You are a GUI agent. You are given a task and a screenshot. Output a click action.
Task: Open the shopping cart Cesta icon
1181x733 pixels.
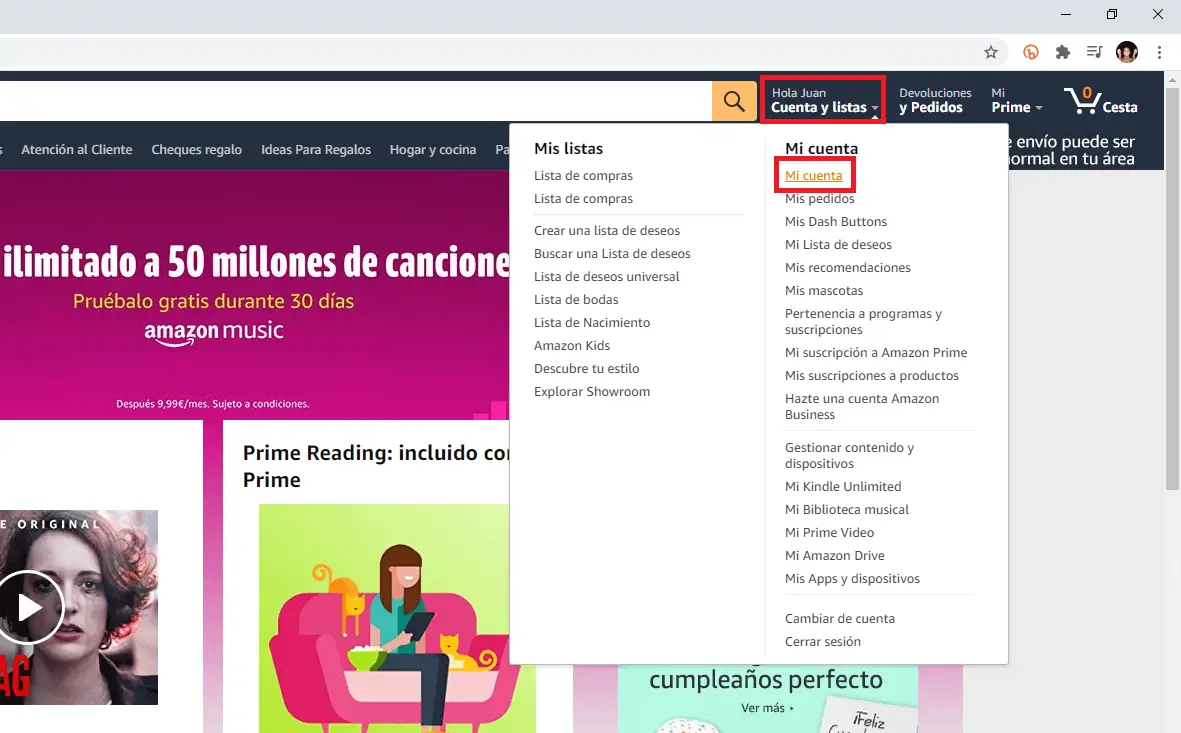(1100, 100)
